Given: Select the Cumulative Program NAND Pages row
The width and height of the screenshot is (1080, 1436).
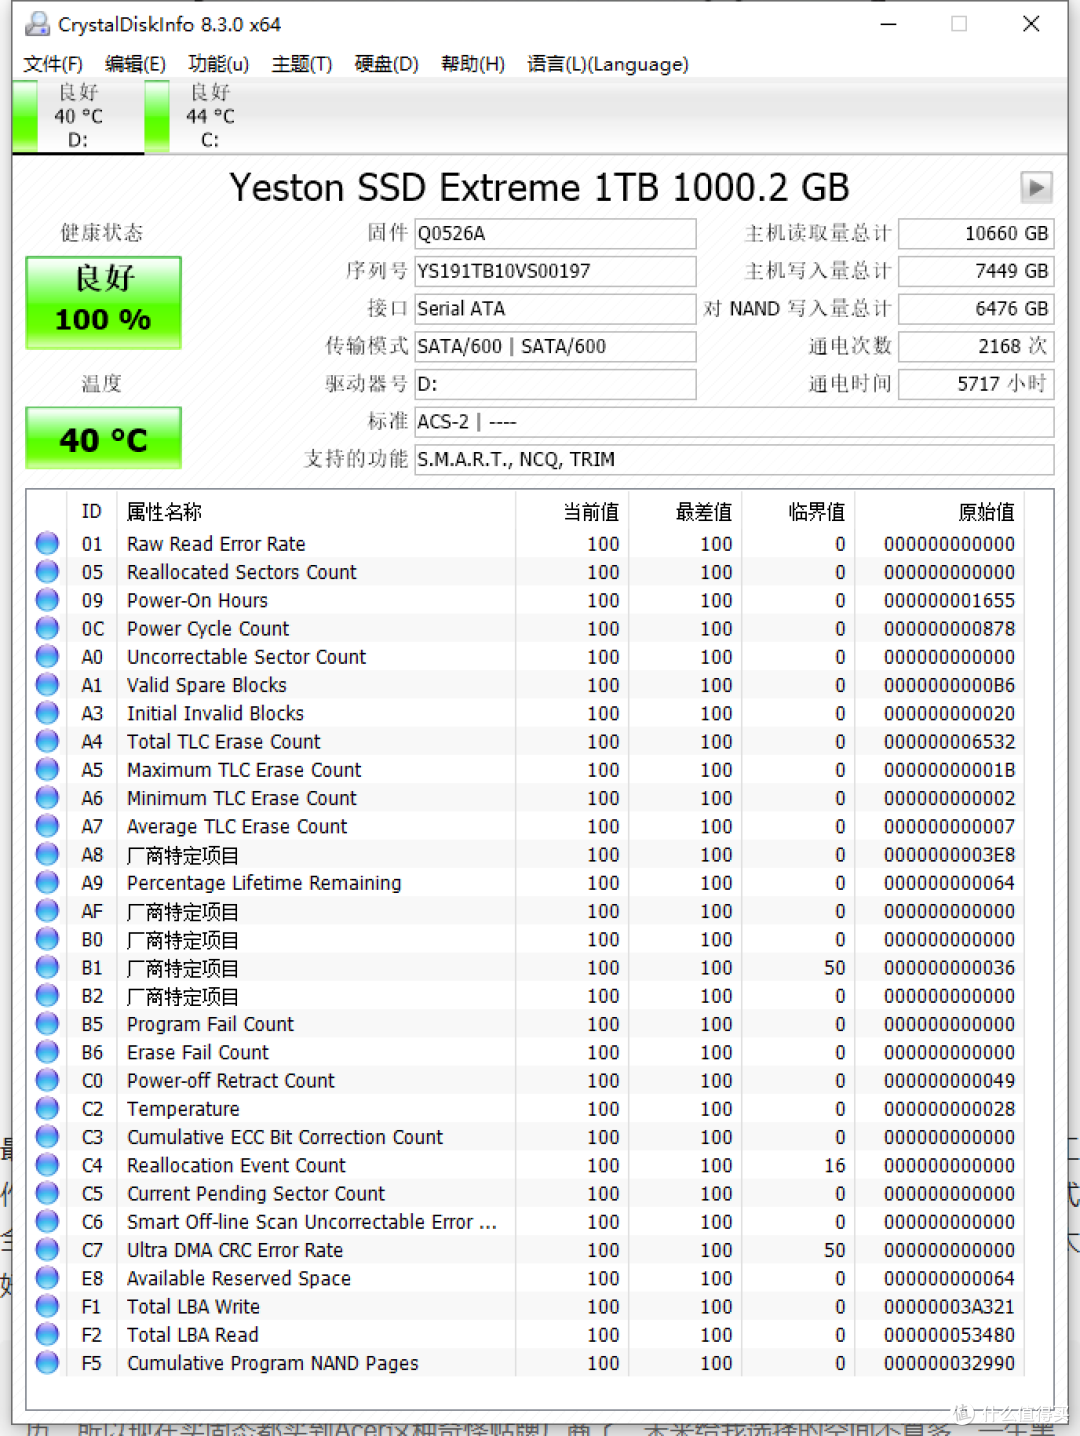Looking at the screenshot, I should coord(526,1363).
